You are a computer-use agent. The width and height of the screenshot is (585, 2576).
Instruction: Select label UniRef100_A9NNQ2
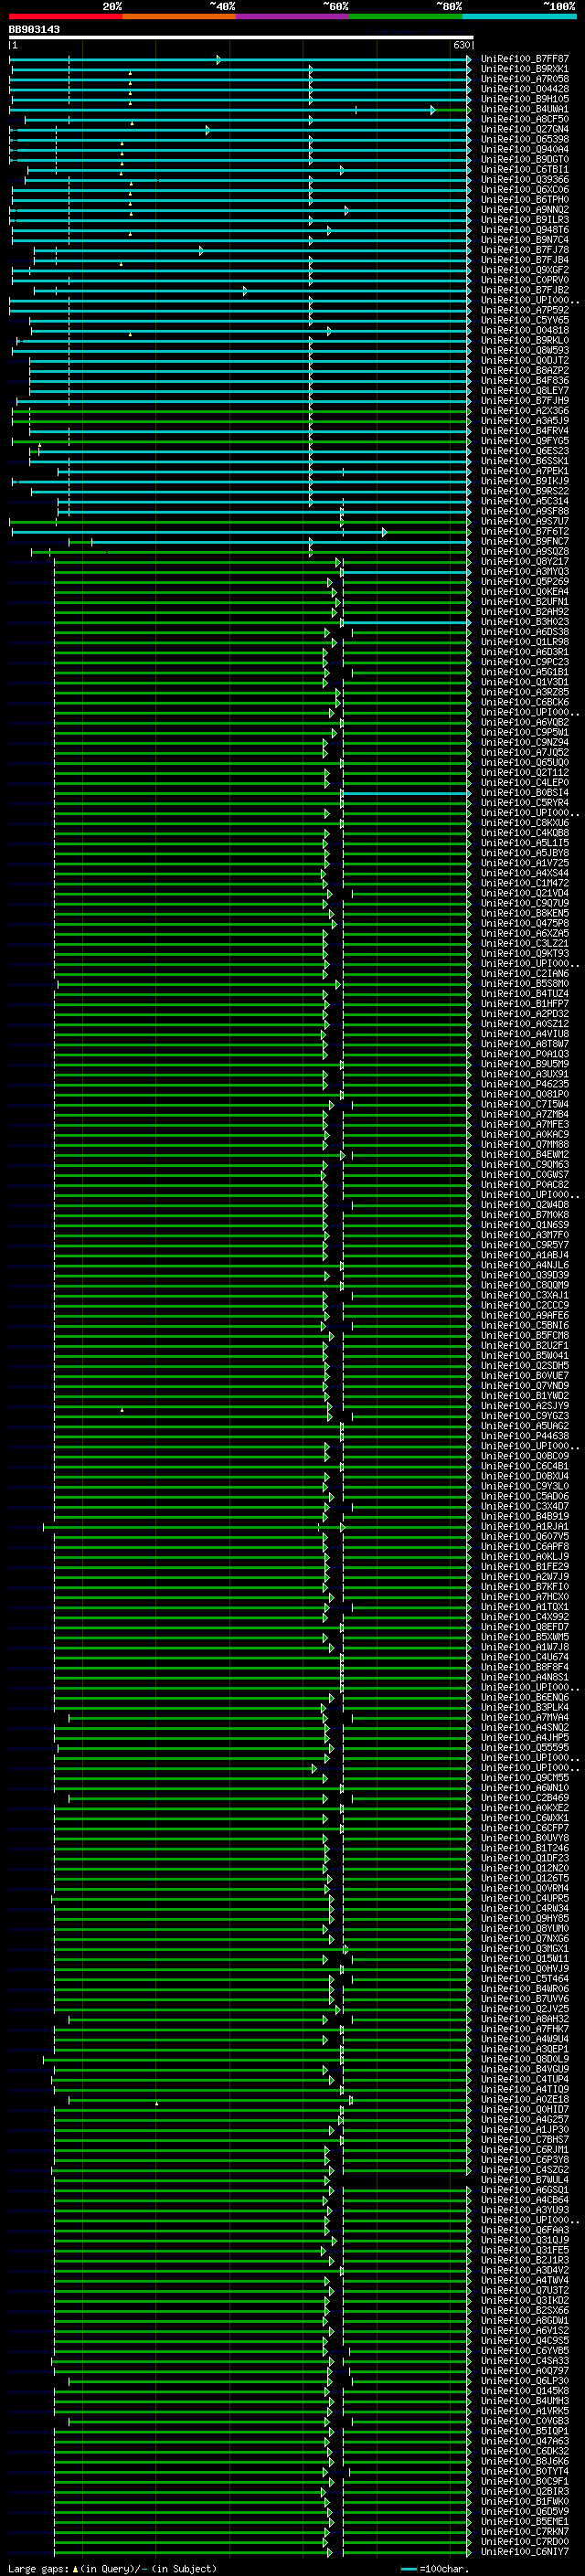(525, 210)
